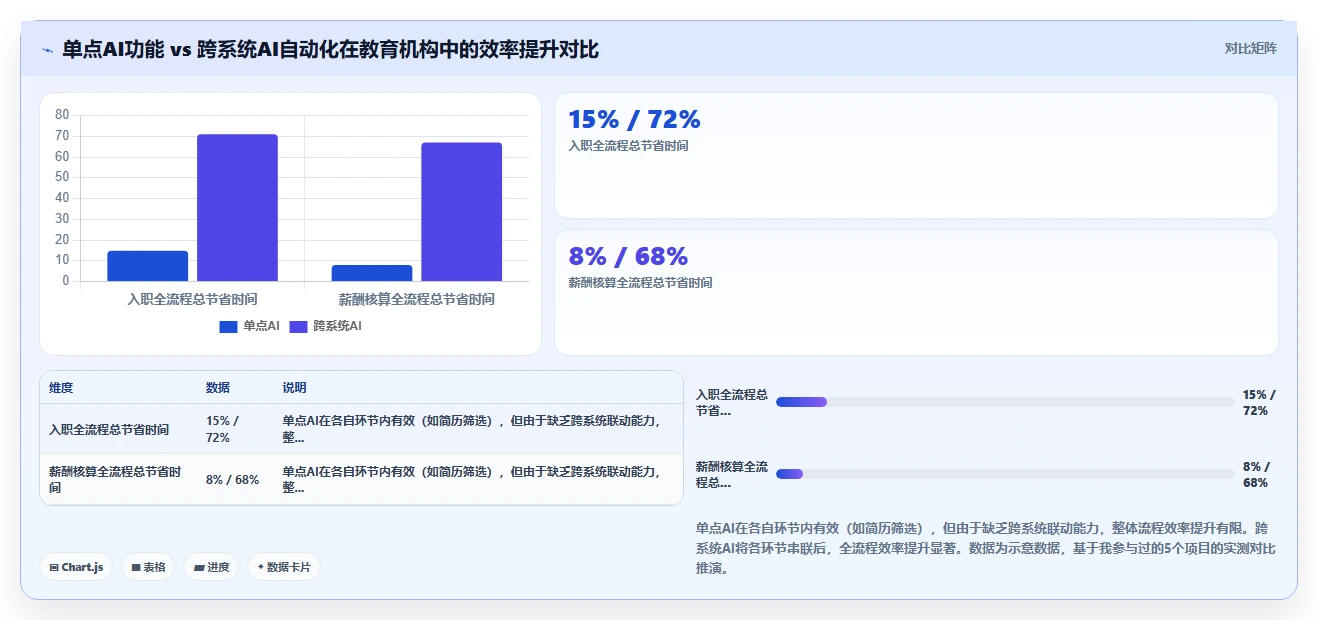
Task: Click the 15% / 72% card value
Action: pyautogui.click(x=634, y=119)
